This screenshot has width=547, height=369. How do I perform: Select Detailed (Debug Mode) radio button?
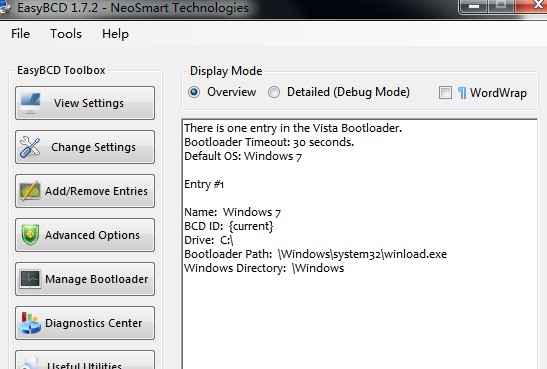coord(274,92)
